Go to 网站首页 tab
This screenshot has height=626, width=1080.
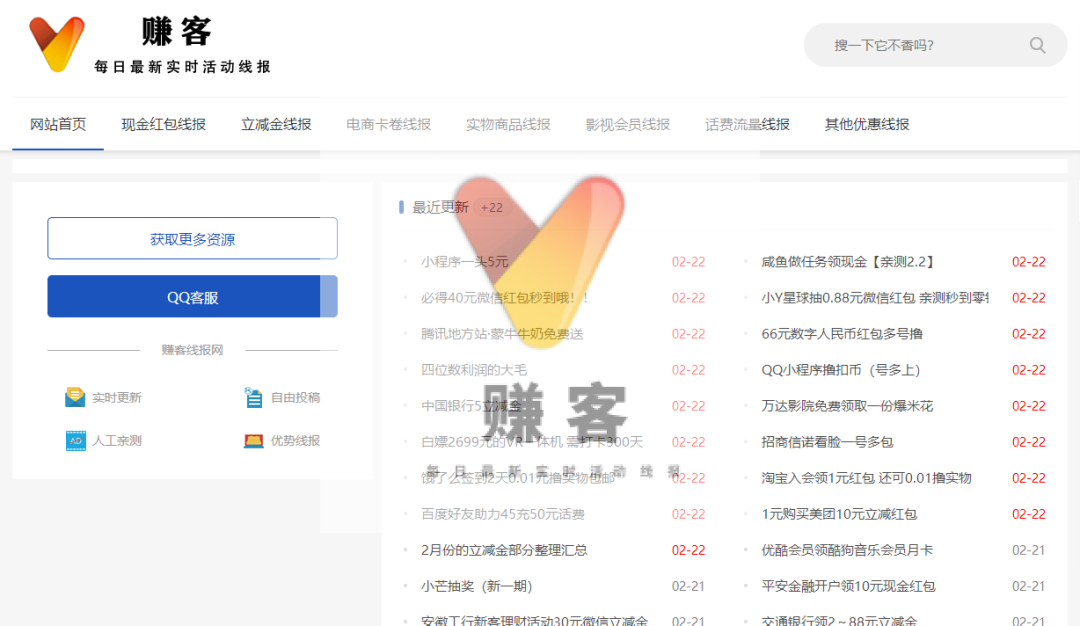click(58, 125)
